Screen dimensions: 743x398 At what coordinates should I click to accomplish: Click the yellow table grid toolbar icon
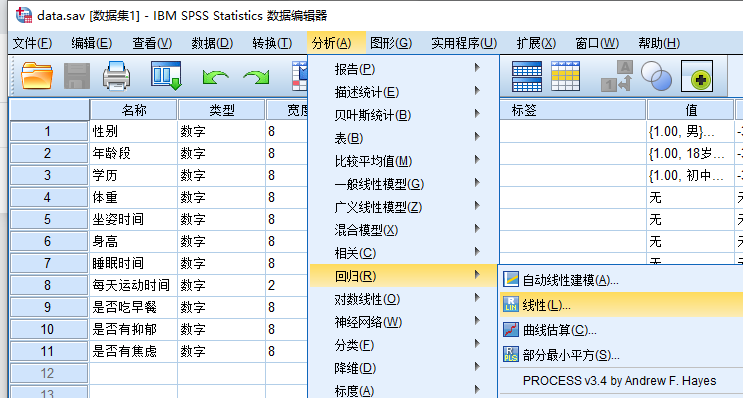pyautogui.click(x=566, y=76)
